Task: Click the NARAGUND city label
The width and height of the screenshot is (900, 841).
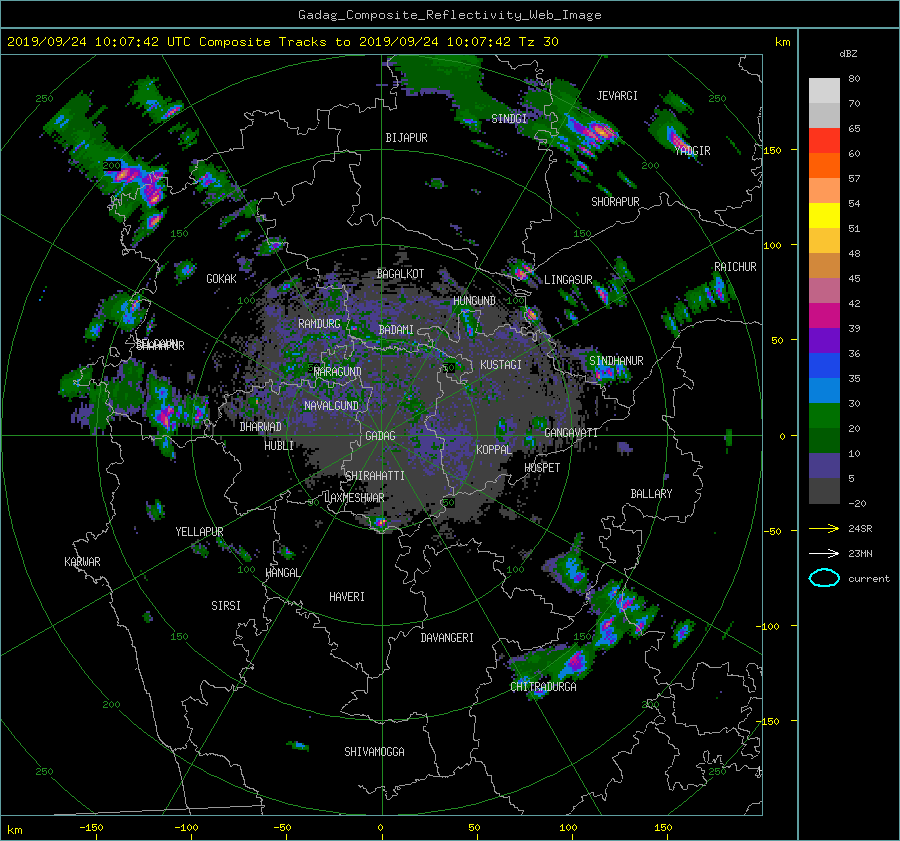Action: [338, 372]
